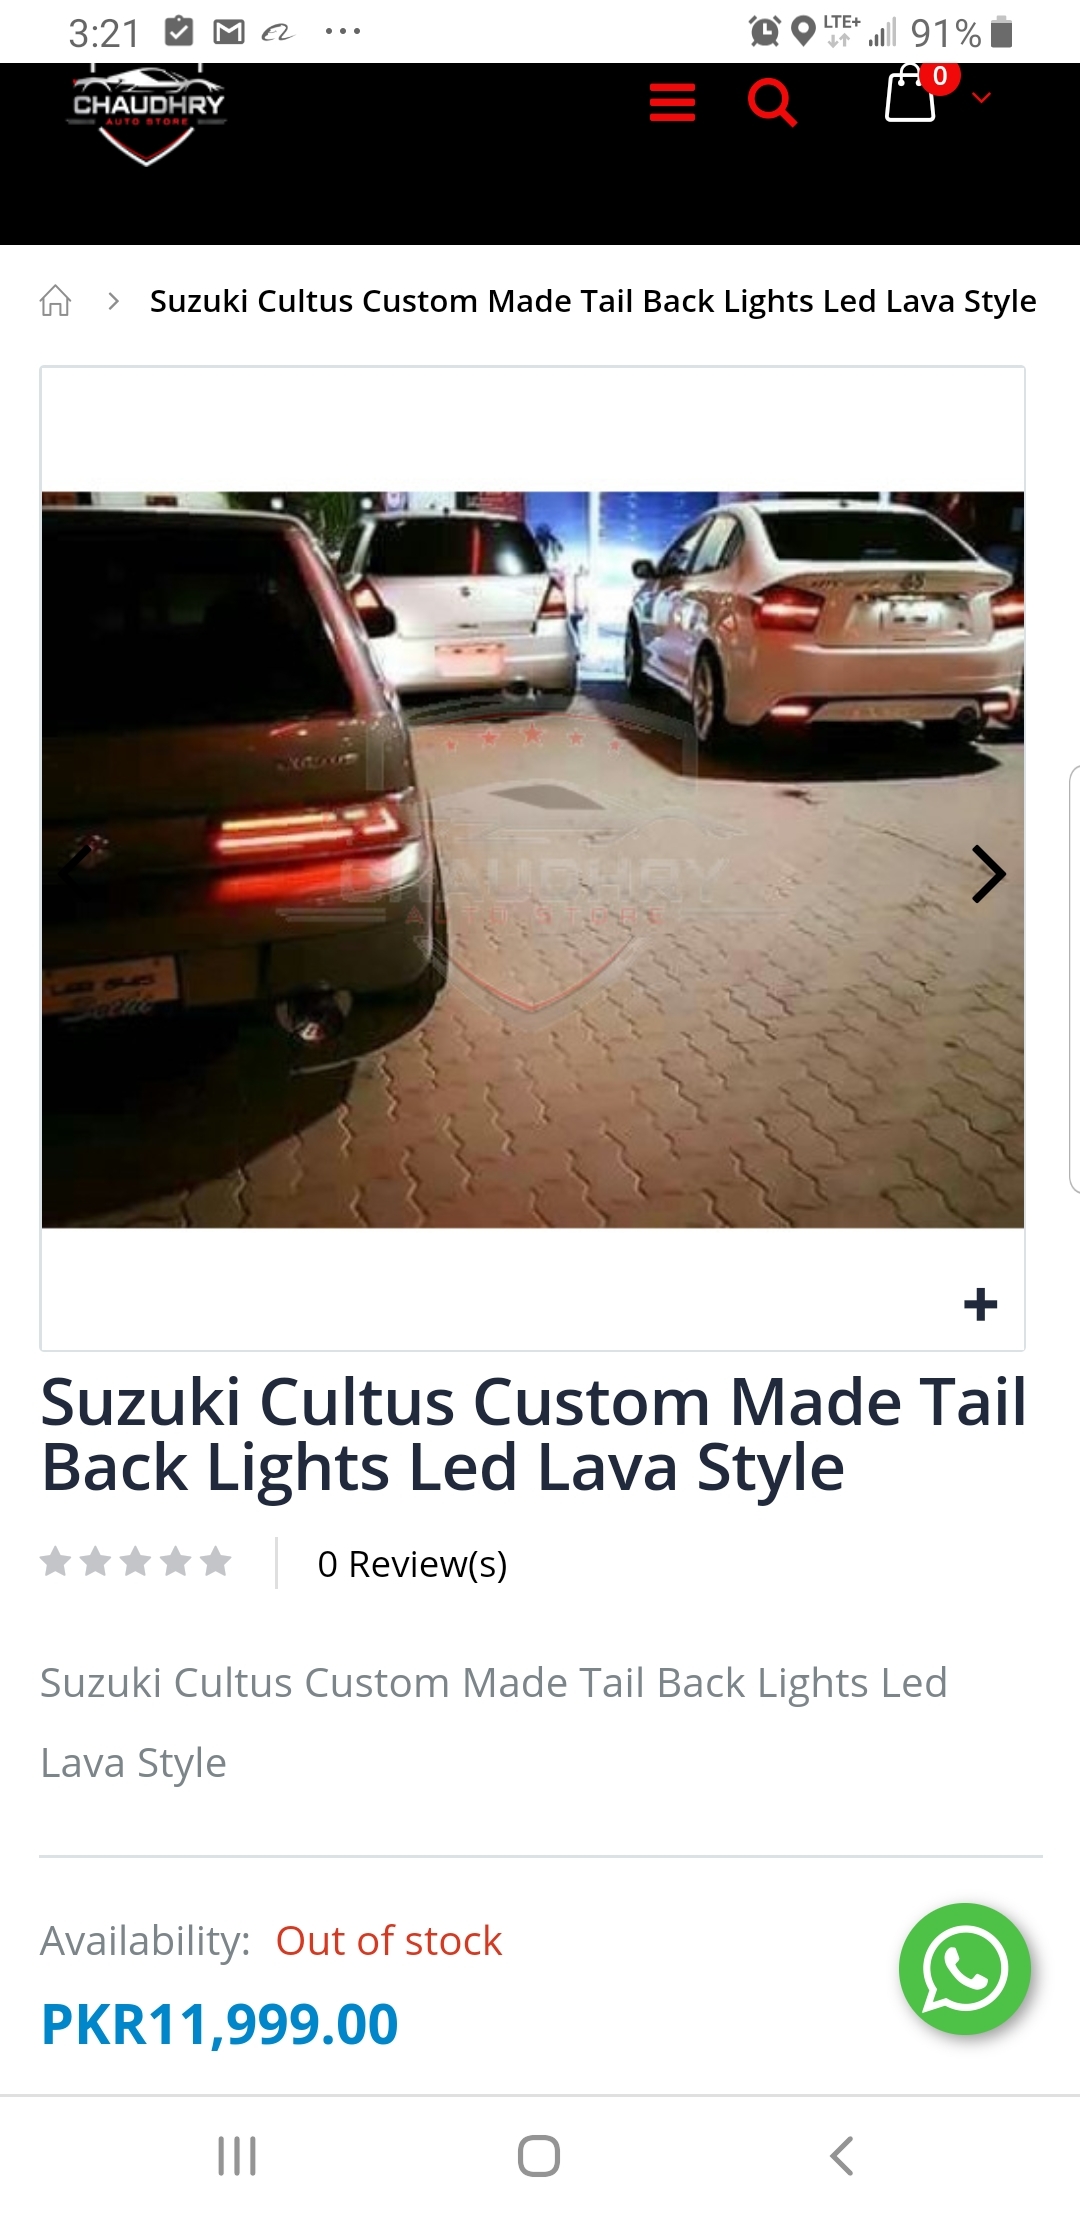Screen dimensions: 1080x2220
Task: Tap the star rating row
Action: (136, 1561)
